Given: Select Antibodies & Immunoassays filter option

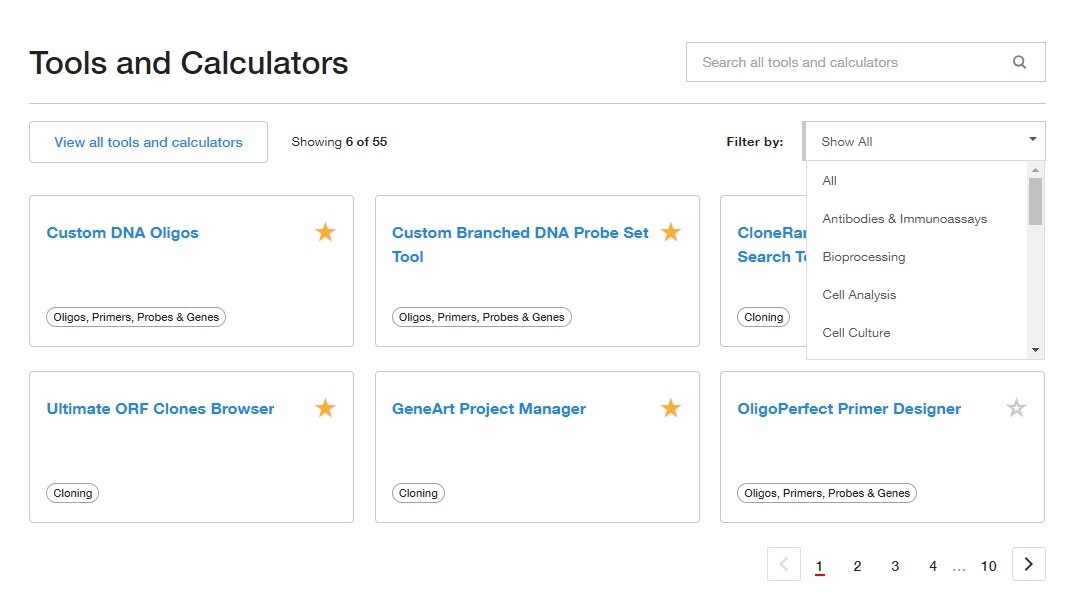Looking at the screenshot, I should 904,219.
